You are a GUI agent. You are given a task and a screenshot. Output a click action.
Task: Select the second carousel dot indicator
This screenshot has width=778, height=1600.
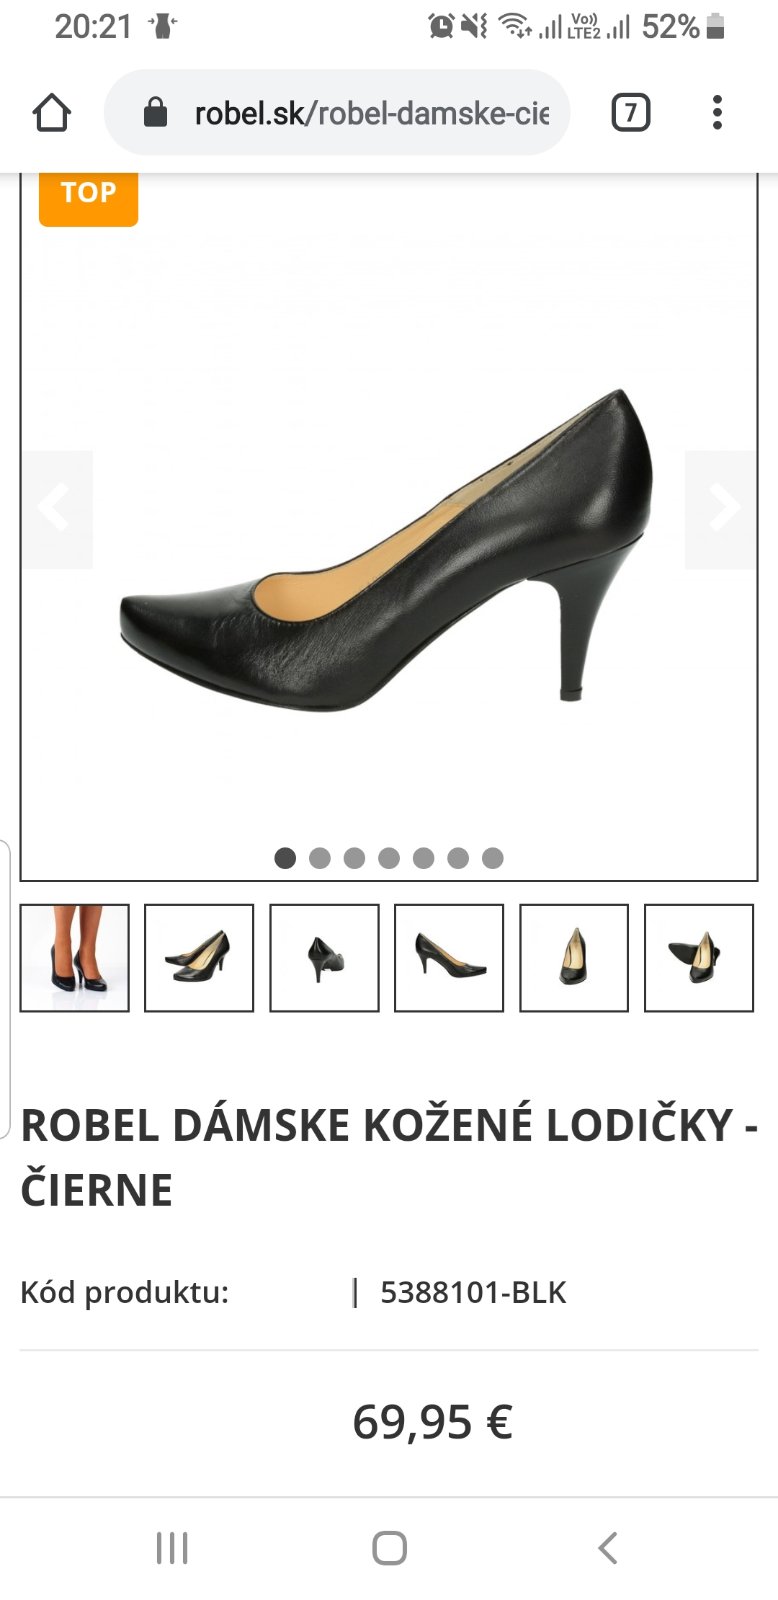[x=320, y=858]
